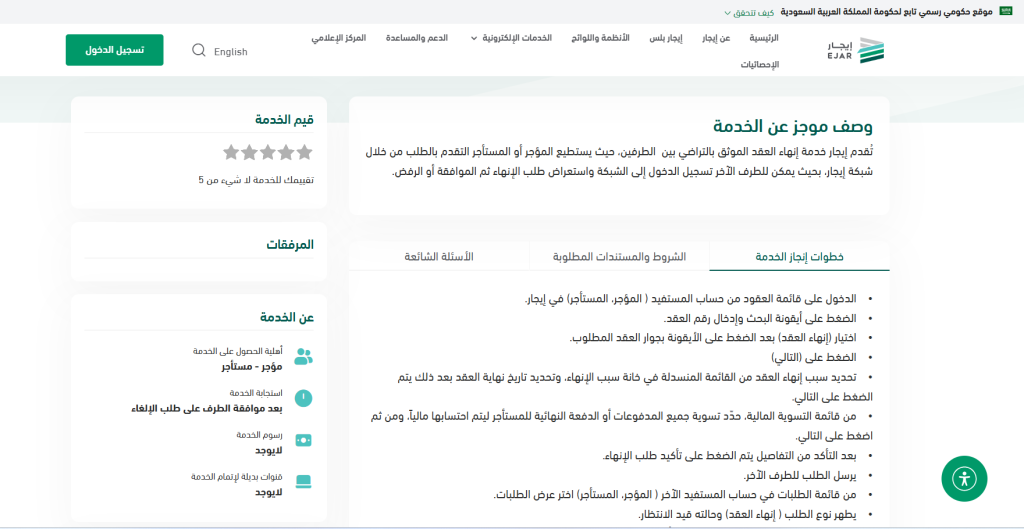Click the step 'يرسل الطلب للطرف الآخر'
The width and height of the screenshot is (1024, 529).
(x=800, y=475)
